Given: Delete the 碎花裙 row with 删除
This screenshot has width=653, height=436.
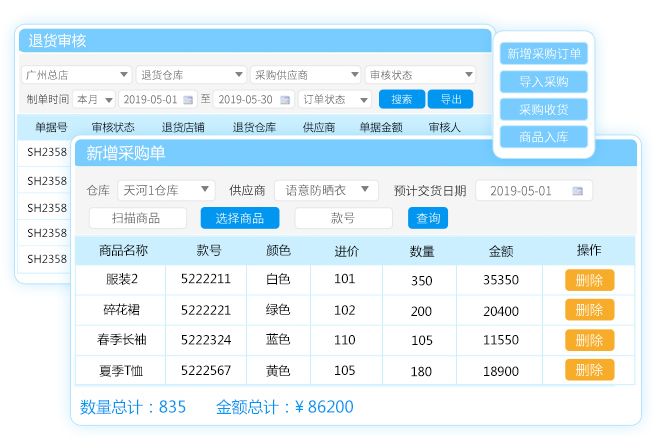Looking at the screenshot, I should [589, 311].
